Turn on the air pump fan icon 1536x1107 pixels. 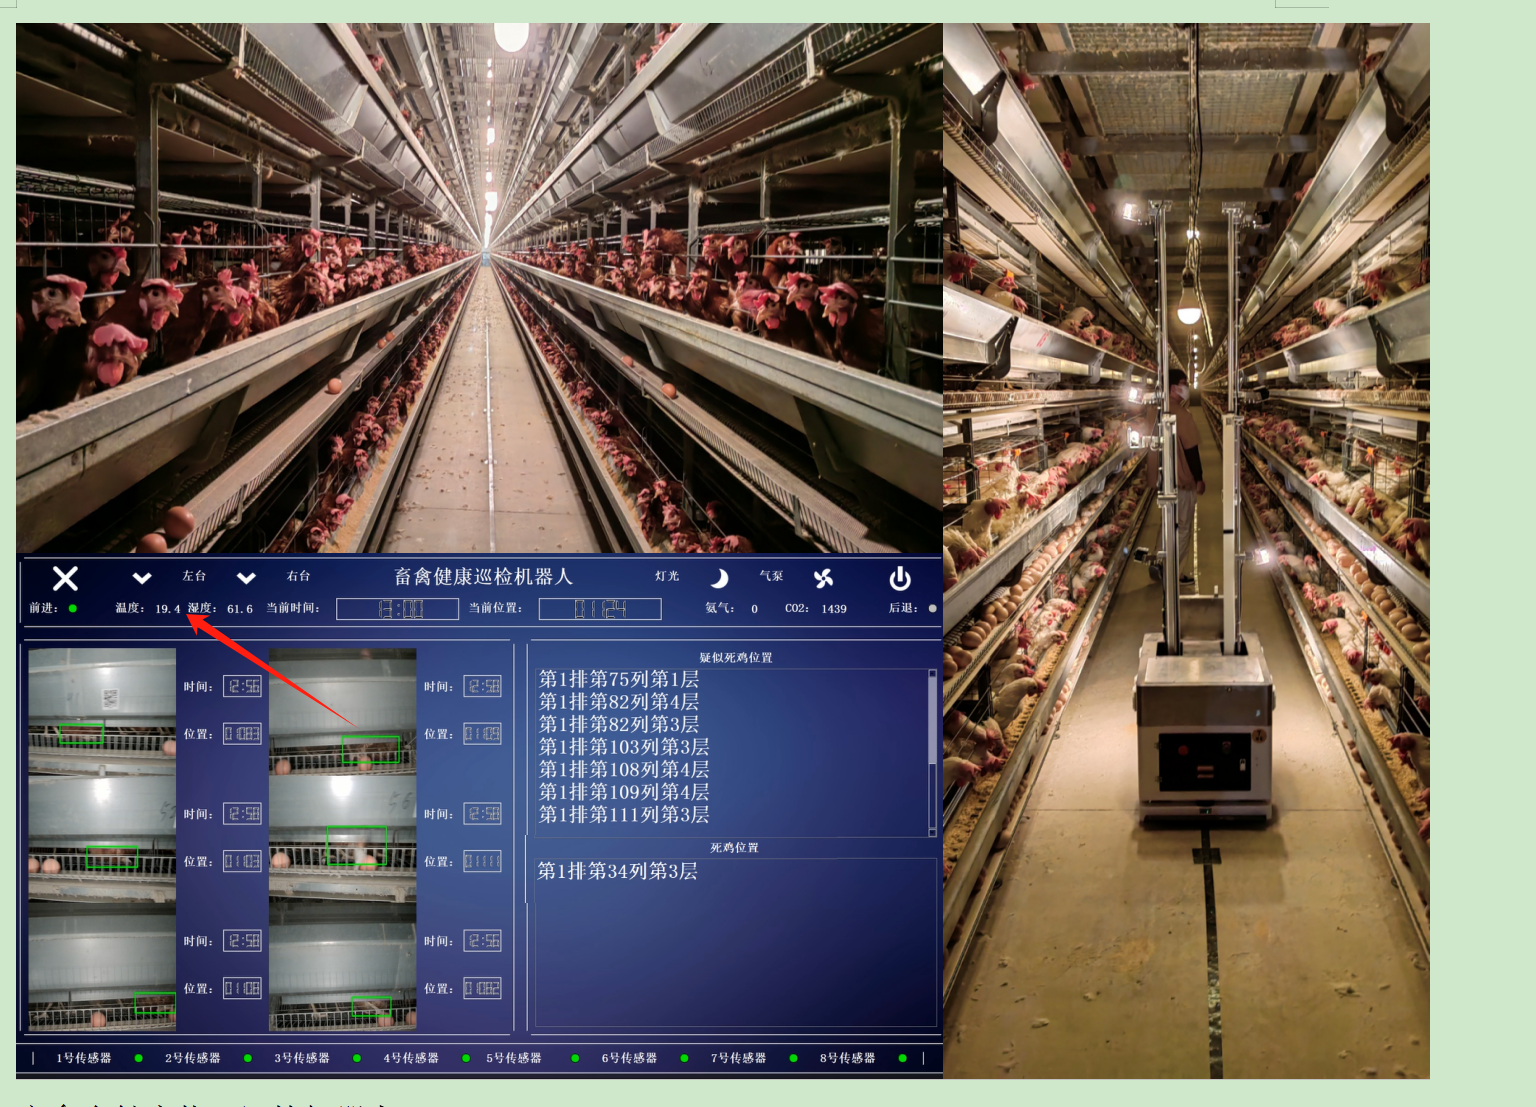coord(823,578)
